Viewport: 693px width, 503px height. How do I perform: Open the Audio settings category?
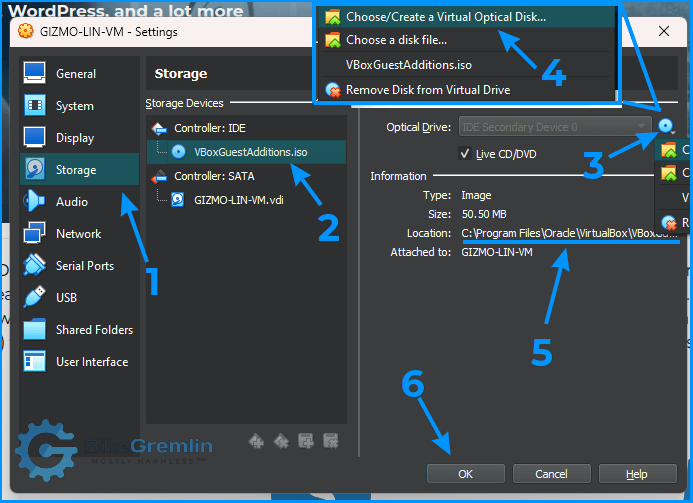coord(80,202)
